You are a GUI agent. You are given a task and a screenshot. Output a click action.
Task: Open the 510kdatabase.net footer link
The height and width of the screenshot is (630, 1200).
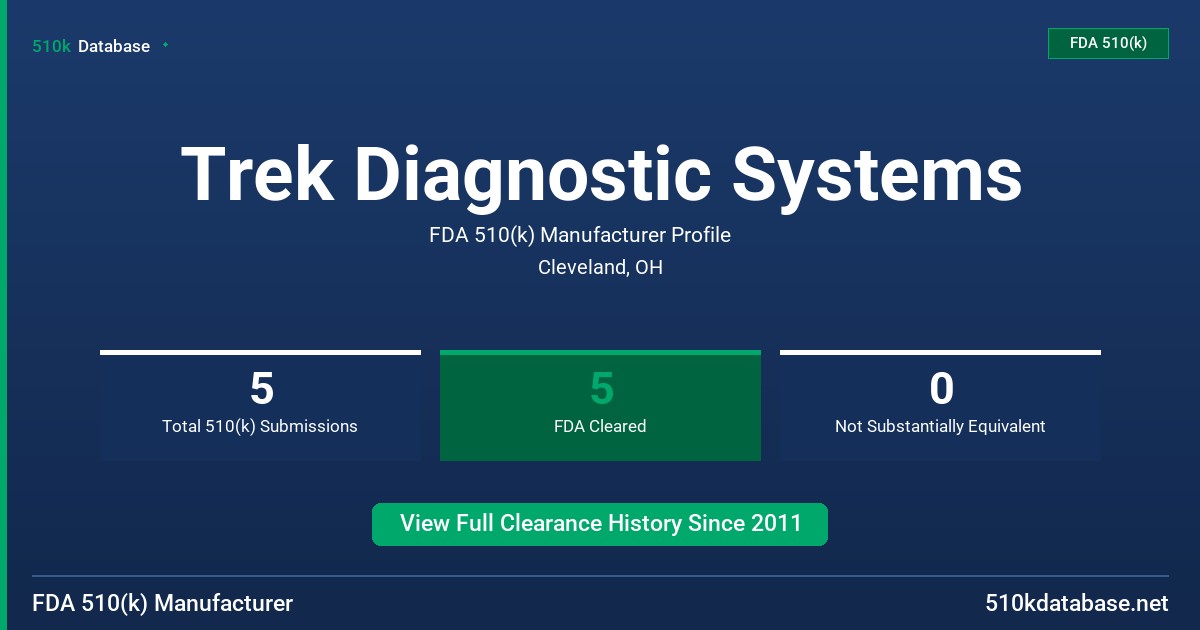click(x=1076, y=604)
